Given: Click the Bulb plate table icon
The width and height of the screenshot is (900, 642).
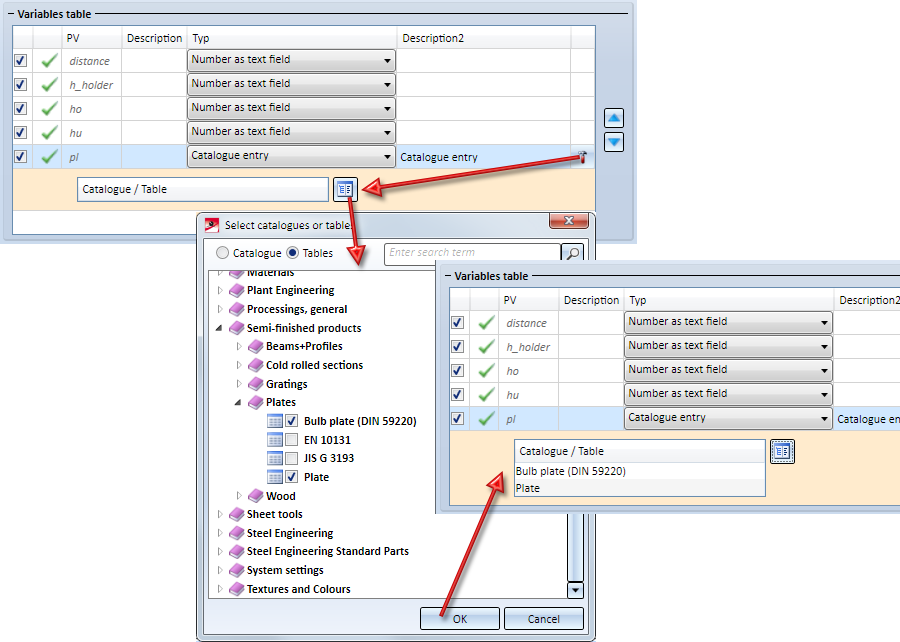Looking at the screenshot, I should click(x=275, y=421).
